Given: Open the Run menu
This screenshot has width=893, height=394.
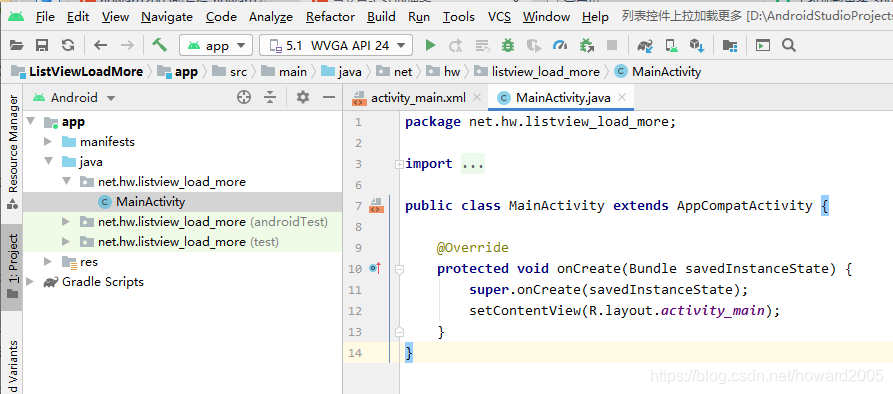Looking at the screenshot, I should pyautogui.click(x=419, y=17).
